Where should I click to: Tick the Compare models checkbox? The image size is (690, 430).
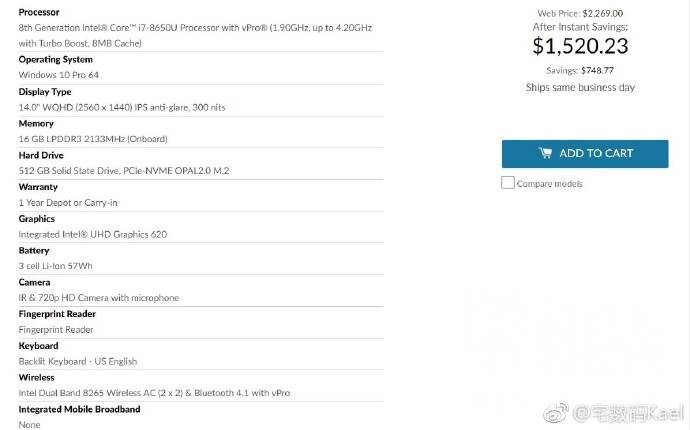click(508, 183)
